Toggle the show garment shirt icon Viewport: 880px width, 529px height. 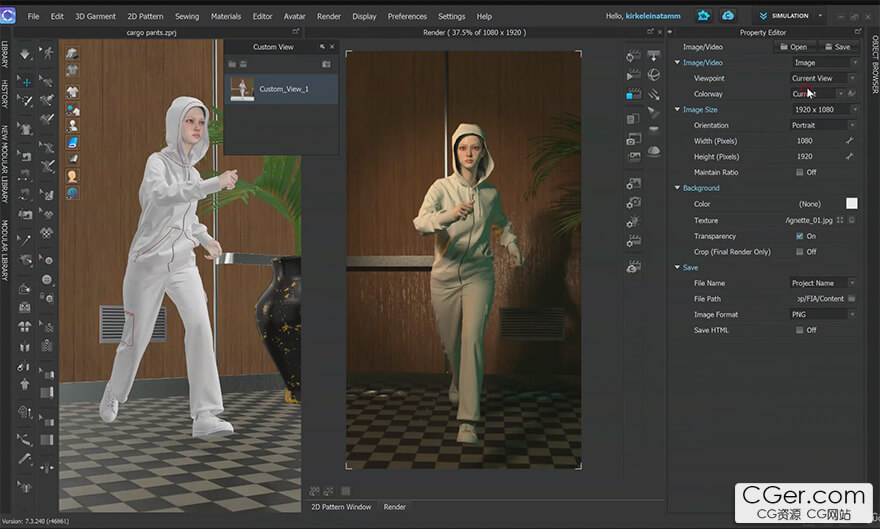pyautogui.click(x=72, y=91)
